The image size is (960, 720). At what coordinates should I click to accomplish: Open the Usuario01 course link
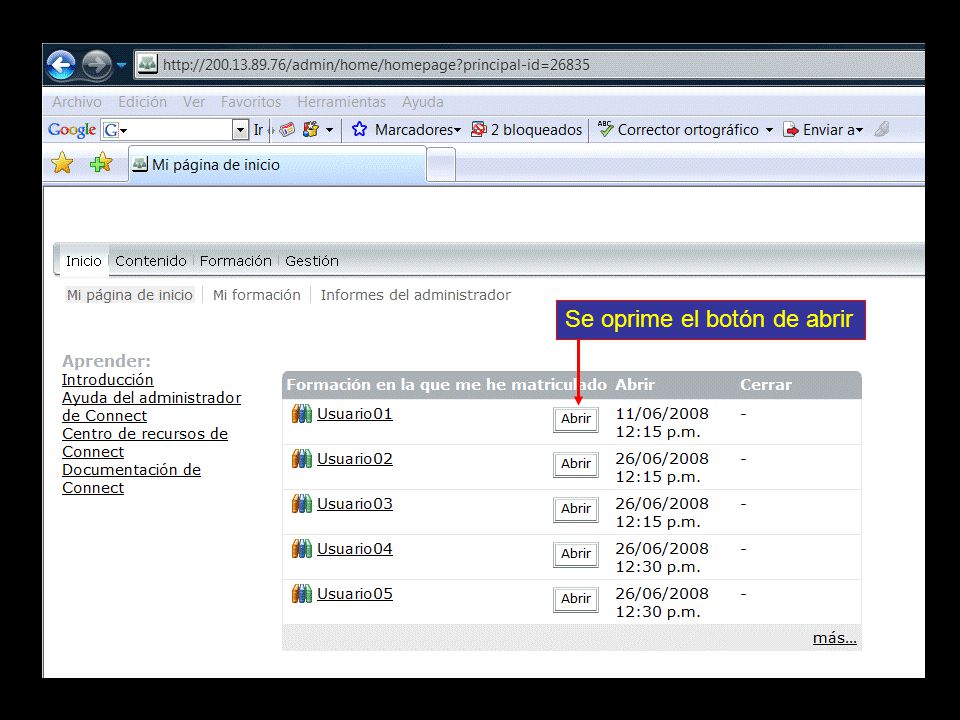354,414
